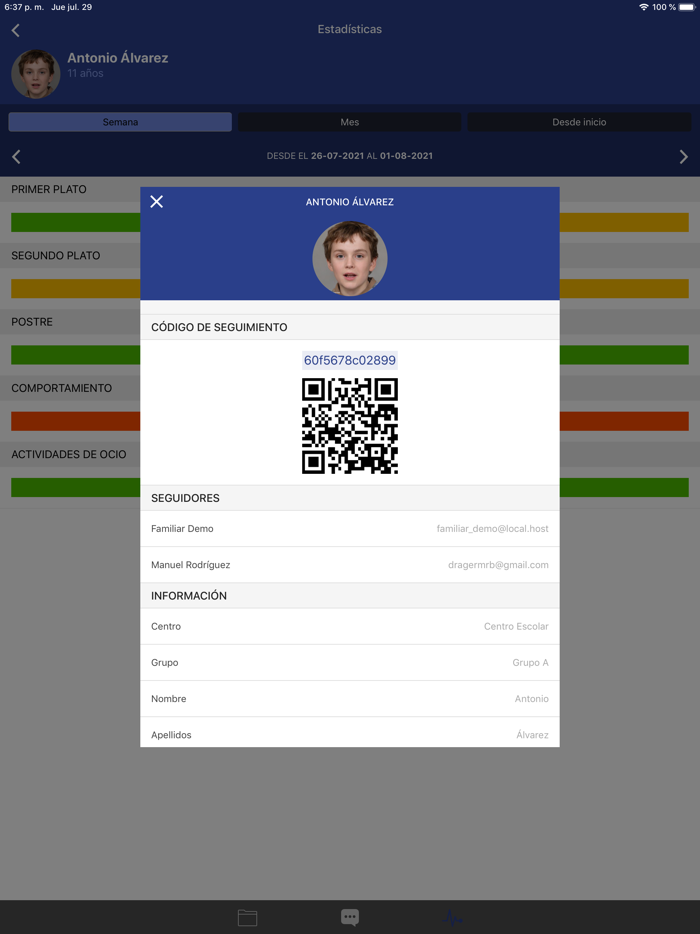Select the Centro information row
700x934 pixels.
pos(350,627)
